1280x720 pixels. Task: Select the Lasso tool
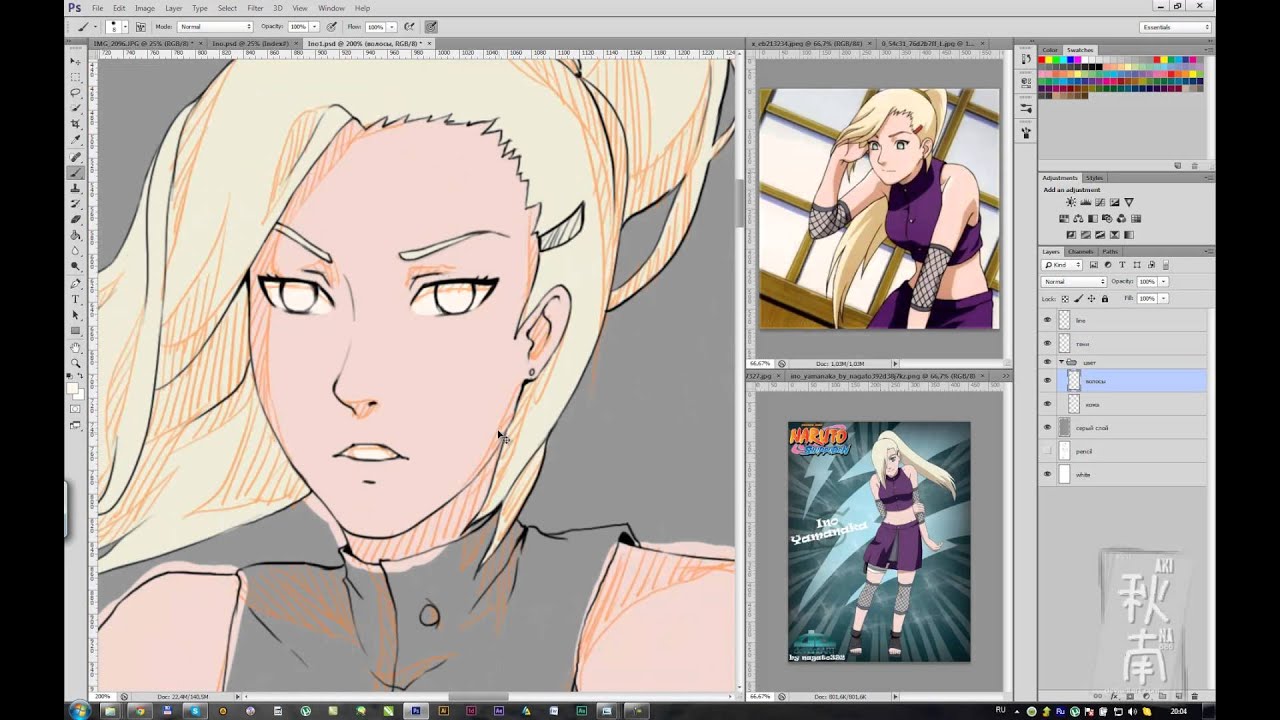[76, 91]
